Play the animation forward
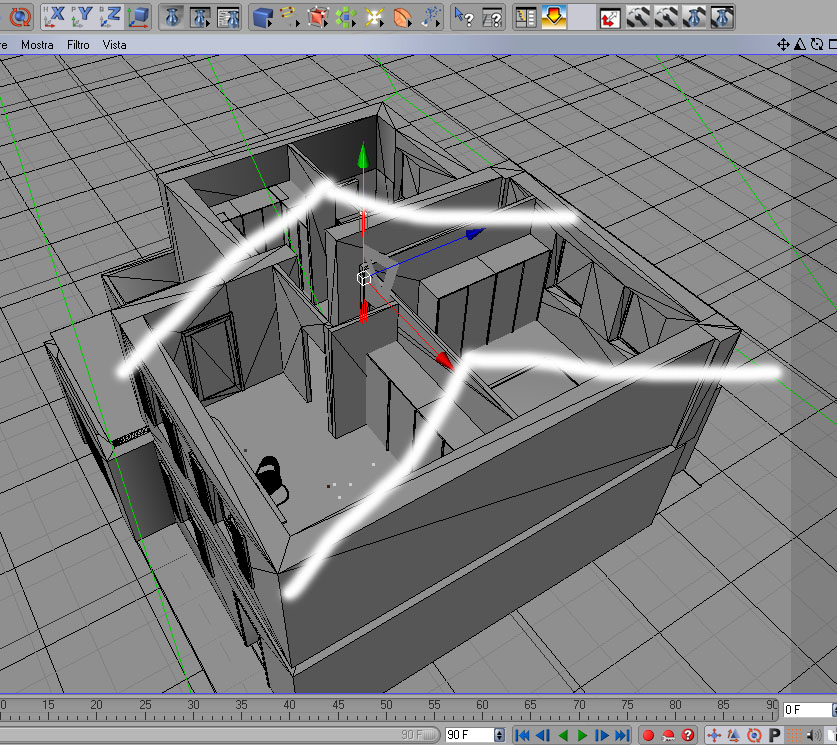 click(582, 735)
